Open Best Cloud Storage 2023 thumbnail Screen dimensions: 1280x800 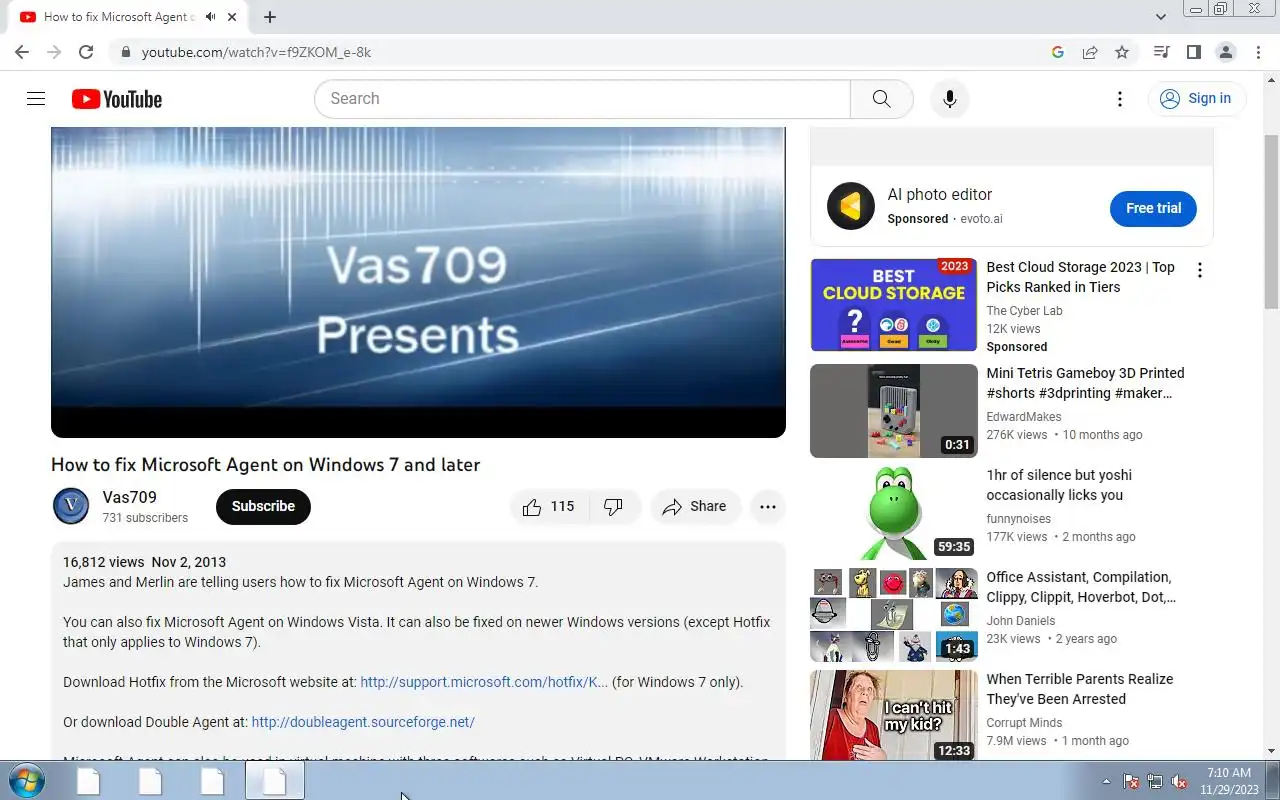[893, 305]
